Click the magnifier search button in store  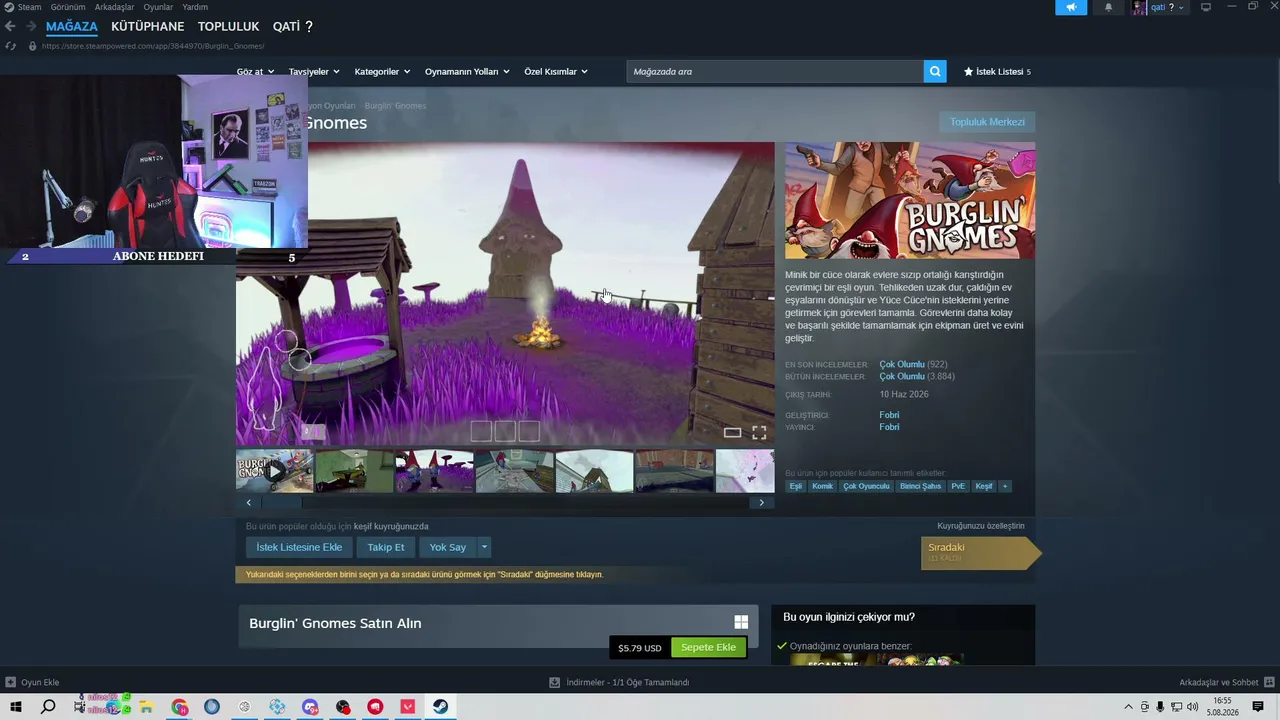935,71
